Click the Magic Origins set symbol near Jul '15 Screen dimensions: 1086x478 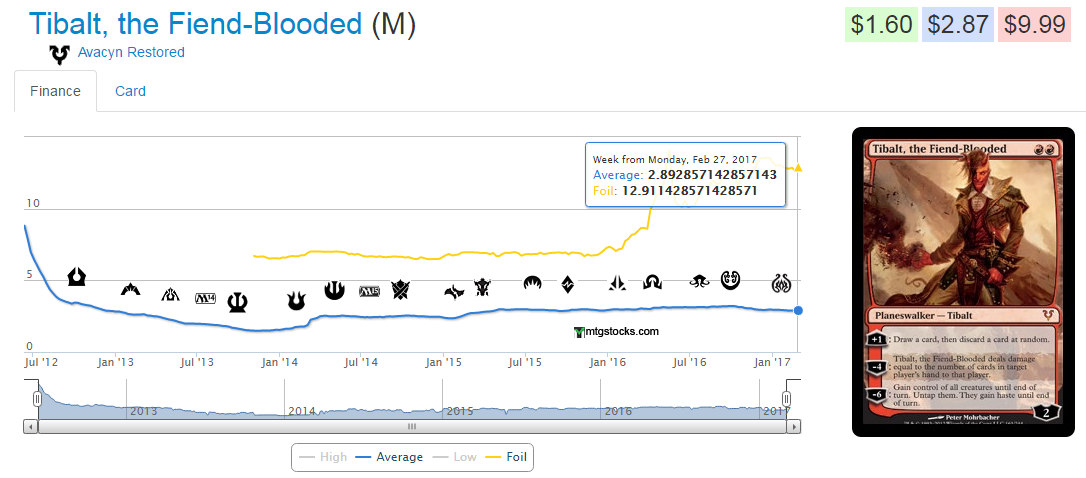point(532,283)
